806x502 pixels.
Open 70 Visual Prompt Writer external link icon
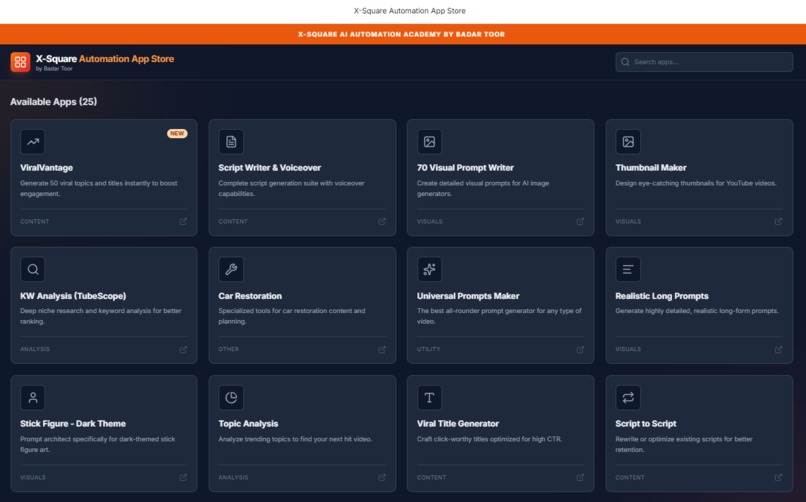(x=580, y=221)
